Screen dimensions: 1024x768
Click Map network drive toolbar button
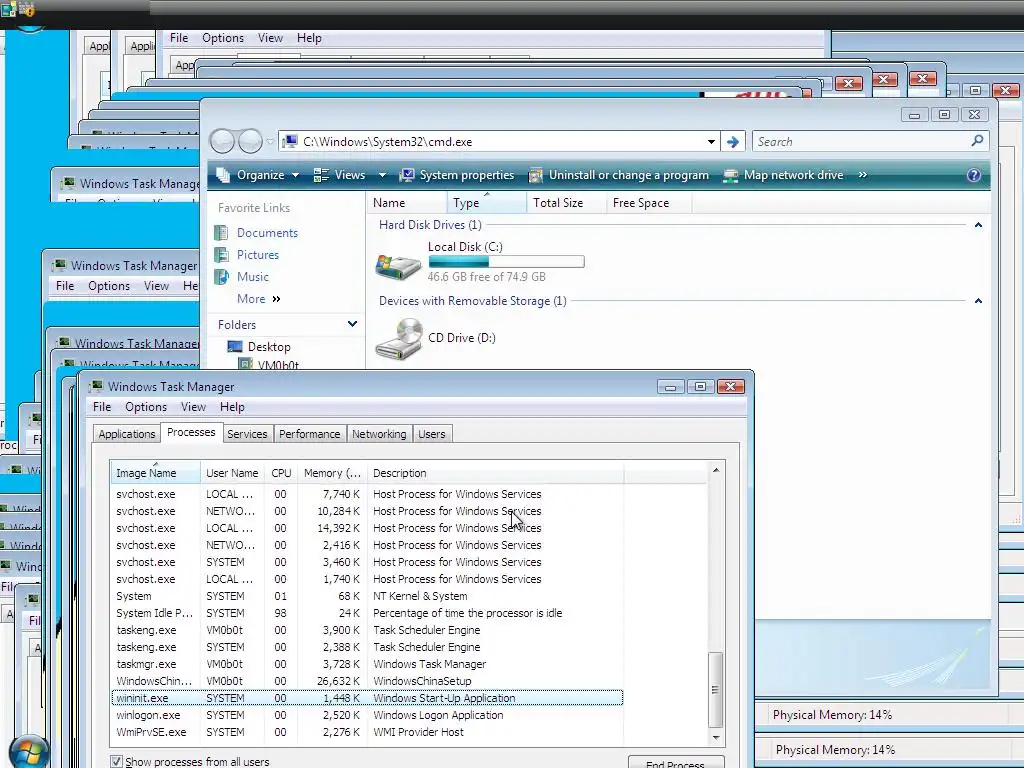784,175
